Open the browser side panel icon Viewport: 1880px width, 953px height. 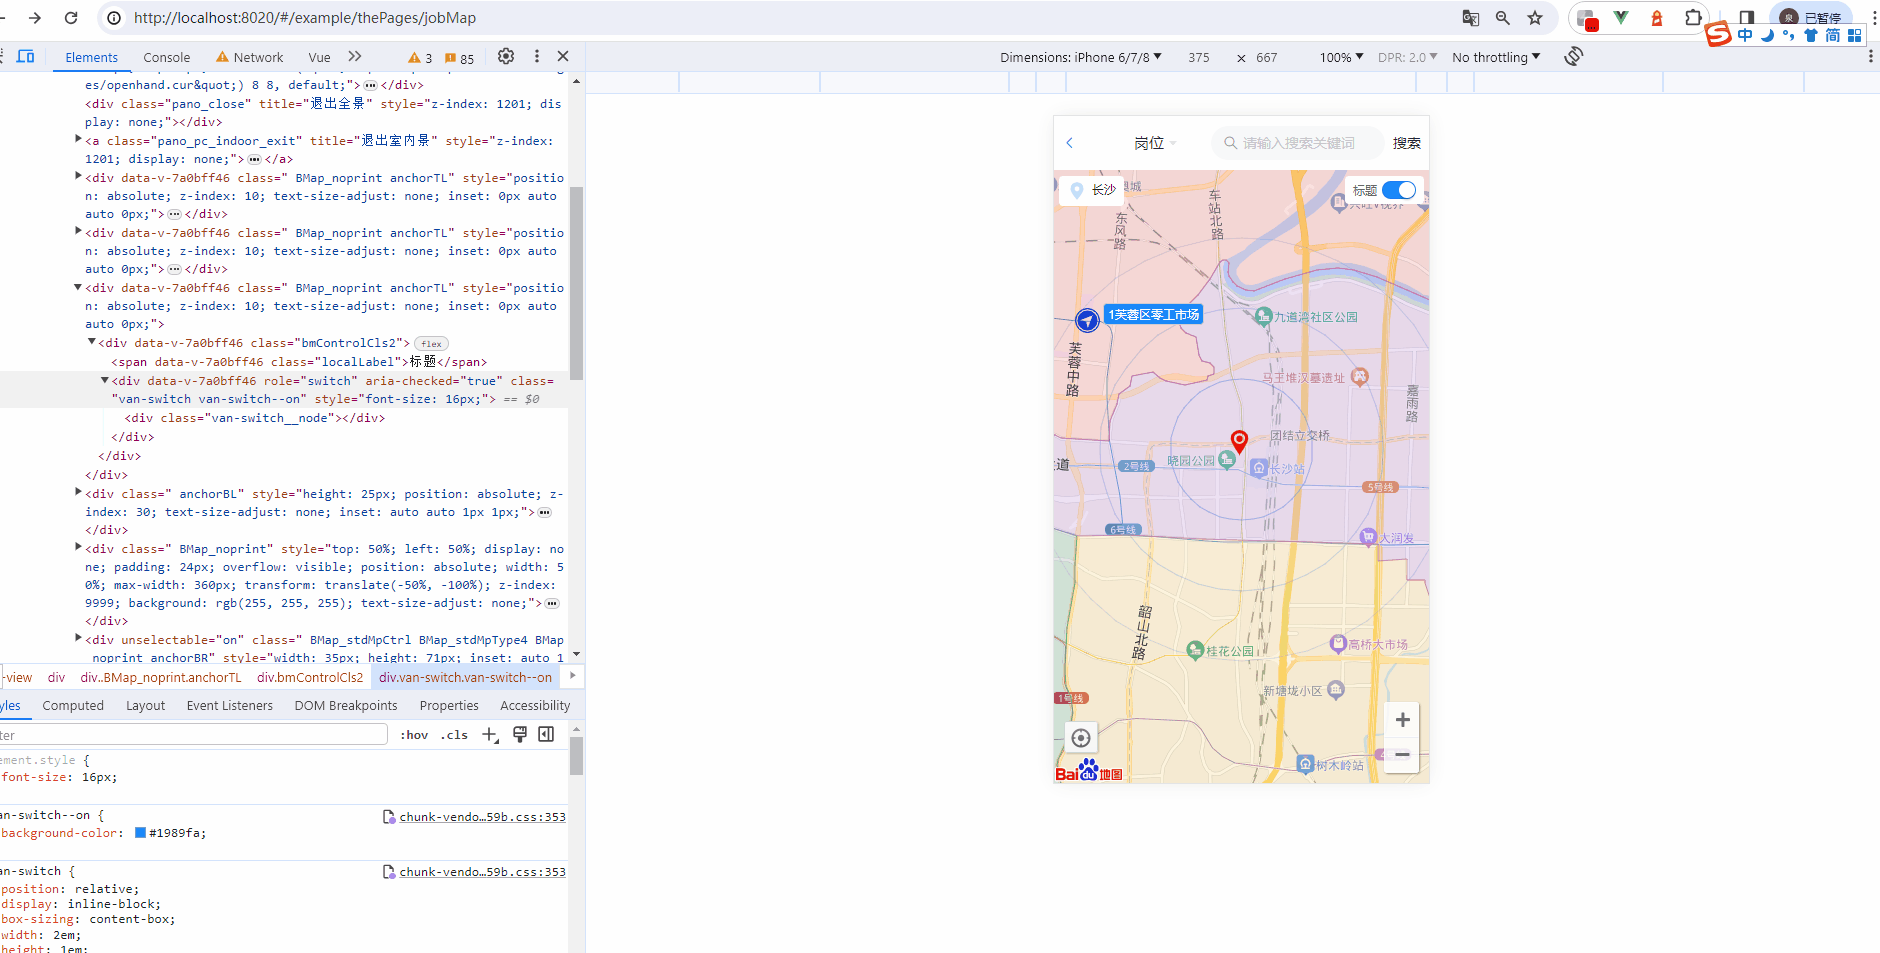pyautogui.click(x=1747, y=18)
